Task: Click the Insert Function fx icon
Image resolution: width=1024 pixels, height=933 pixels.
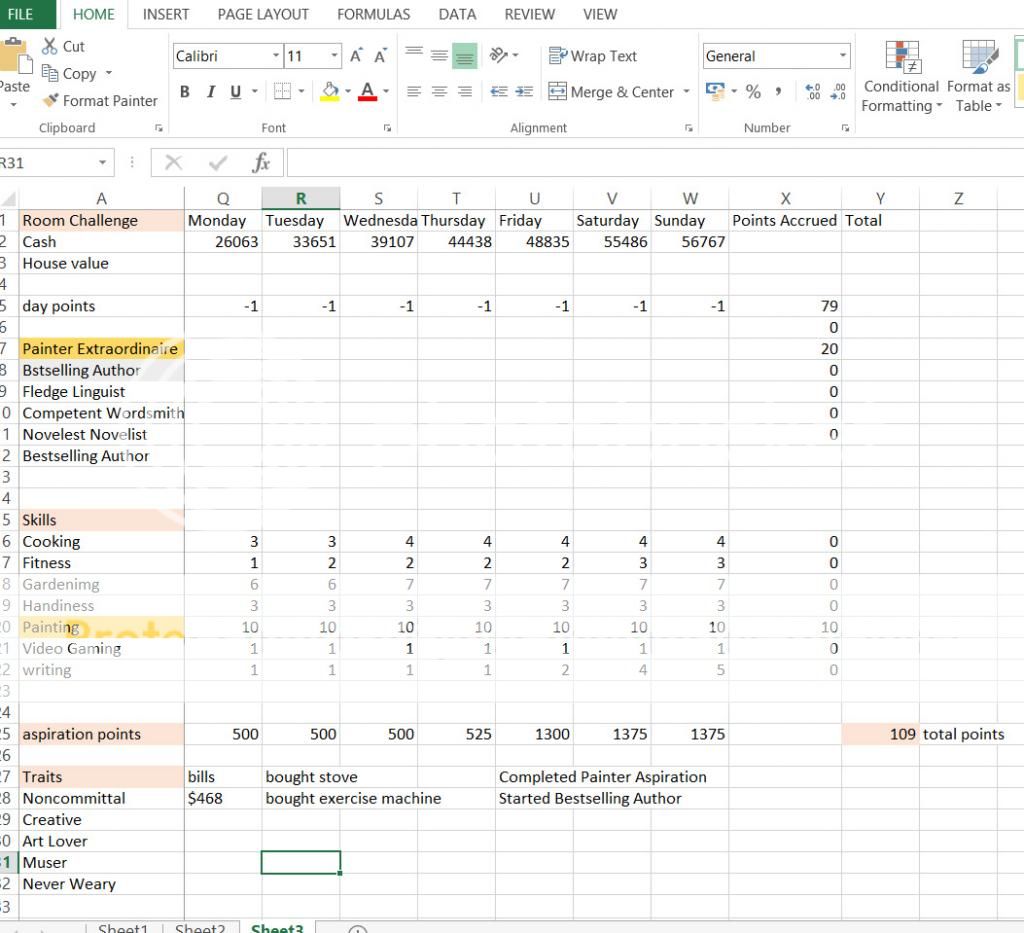Action: pyautogui.click(x=262, y=163)
